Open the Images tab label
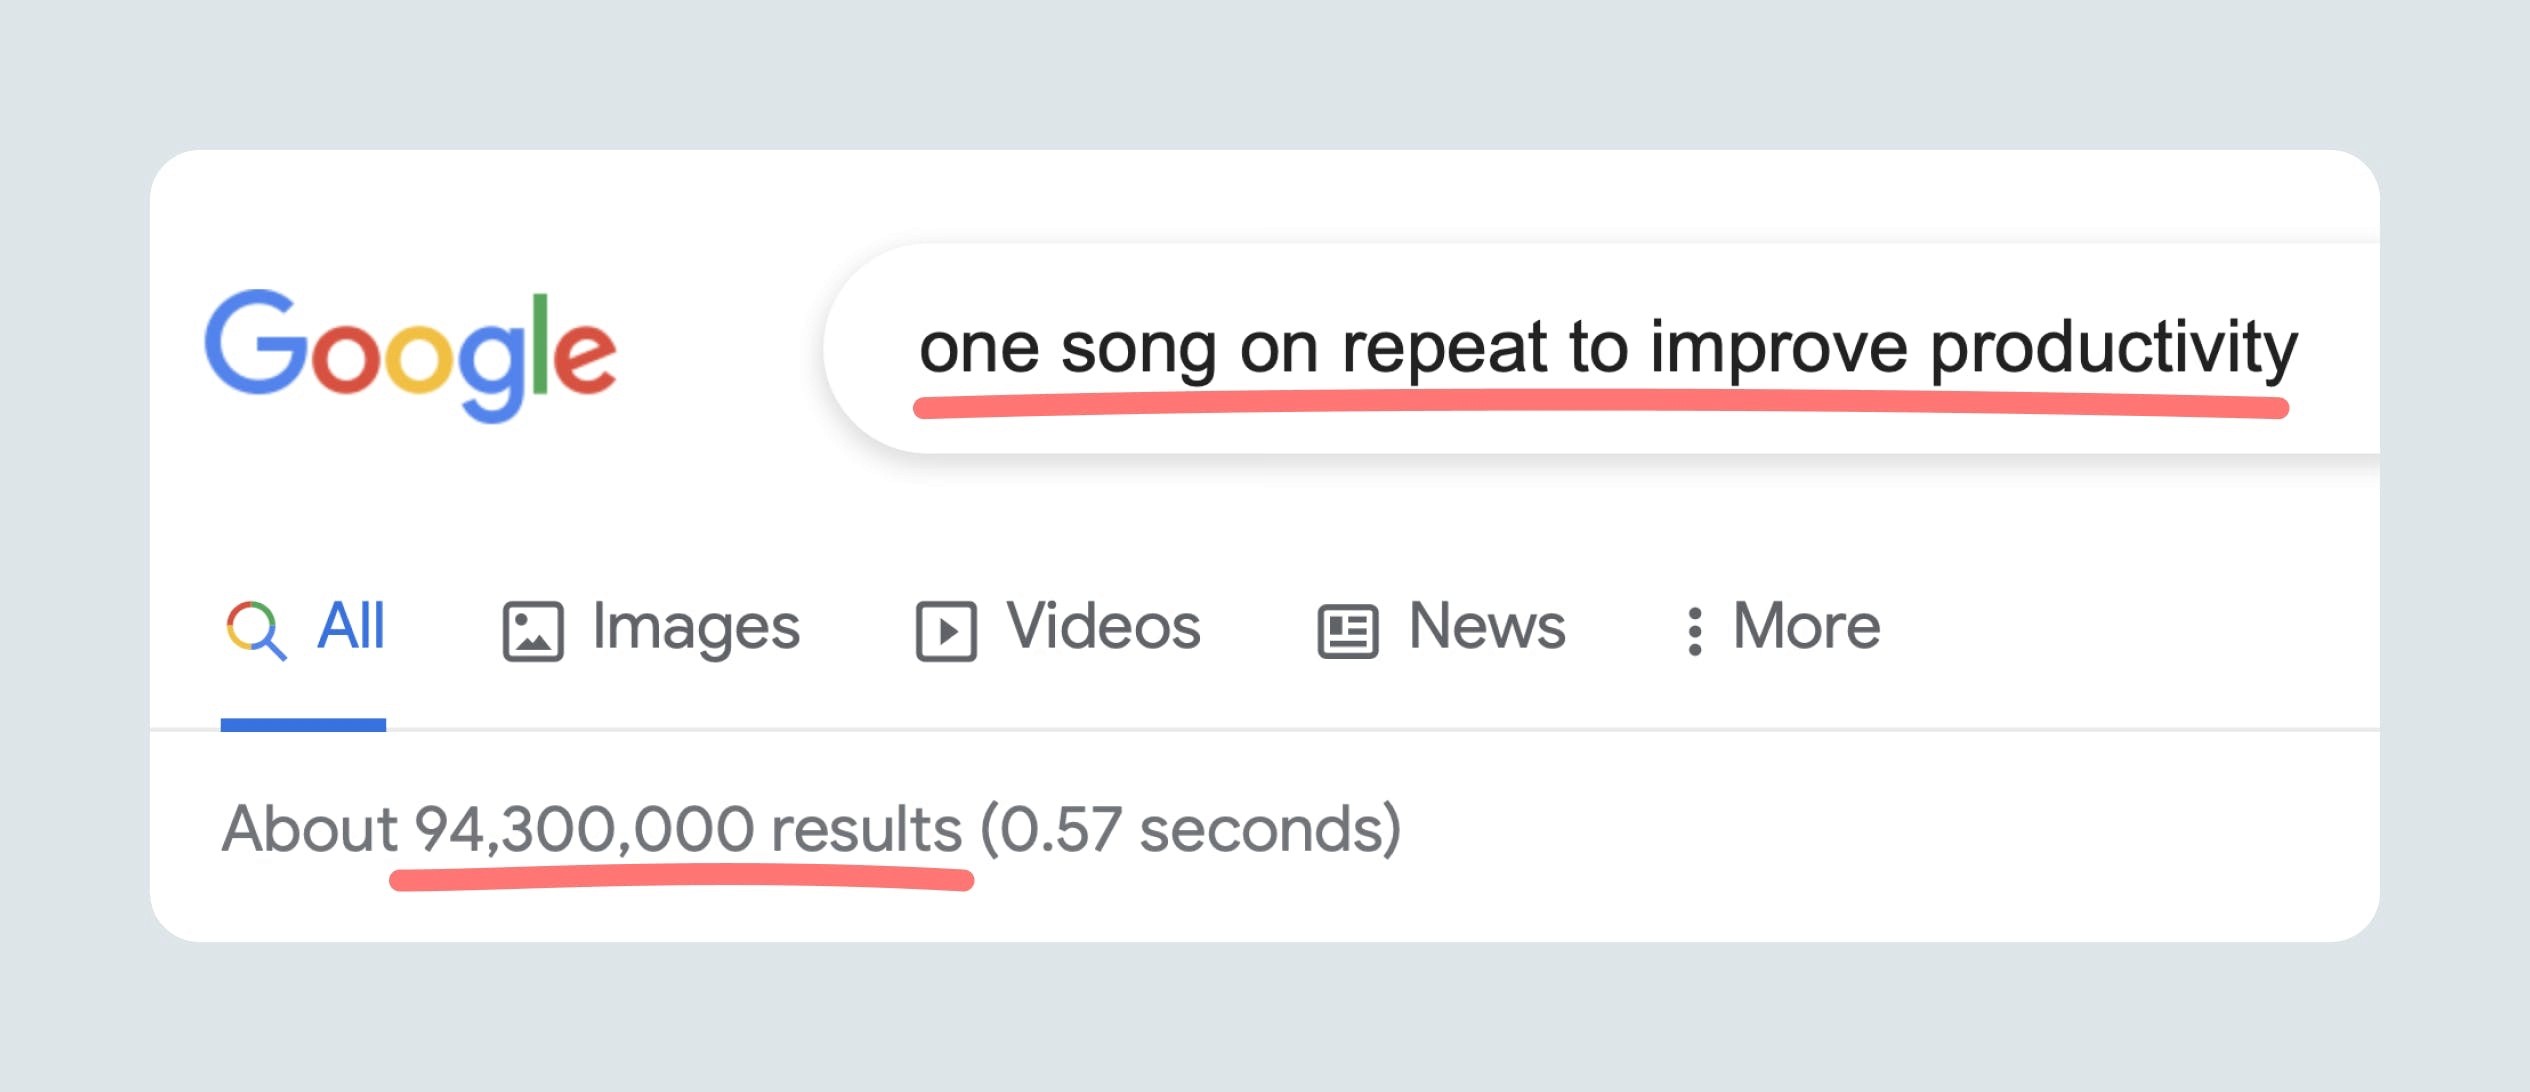The image size is (2530, 1092). coord(696,627)
